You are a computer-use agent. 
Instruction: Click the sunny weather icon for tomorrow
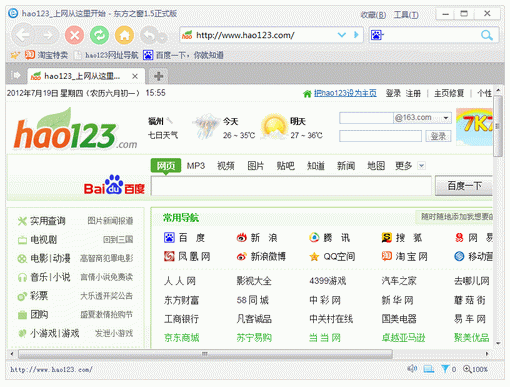click(x=274, y=127)
